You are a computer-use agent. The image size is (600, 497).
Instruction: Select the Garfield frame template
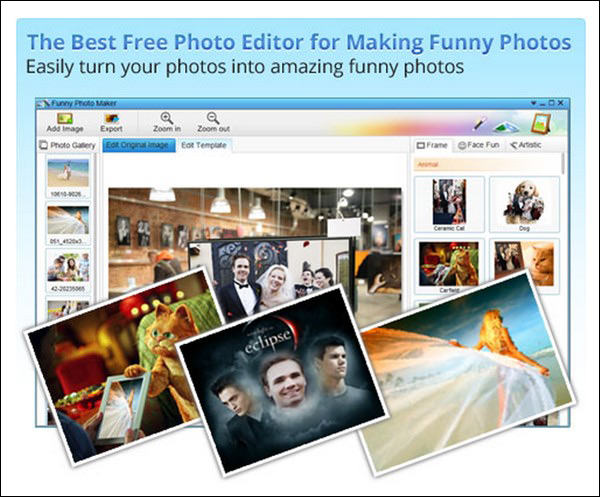449,266
